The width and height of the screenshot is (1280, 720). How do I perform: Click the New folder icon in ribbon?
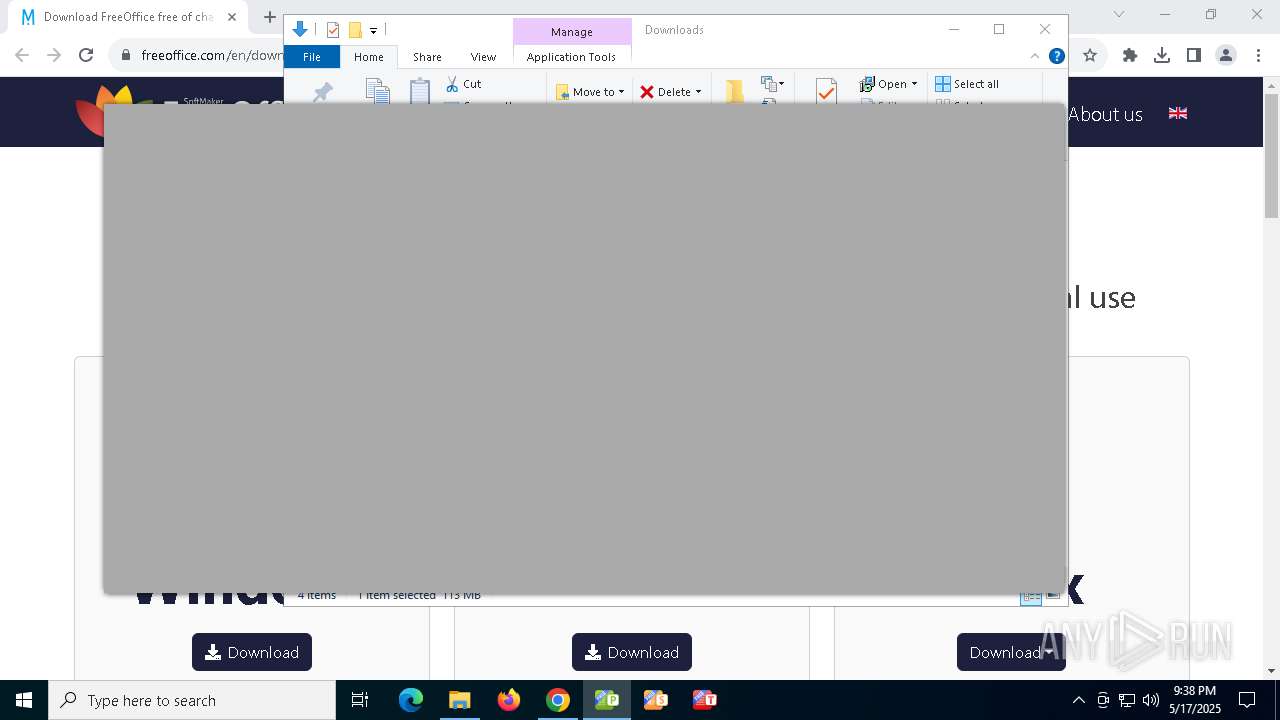point(735,91)
